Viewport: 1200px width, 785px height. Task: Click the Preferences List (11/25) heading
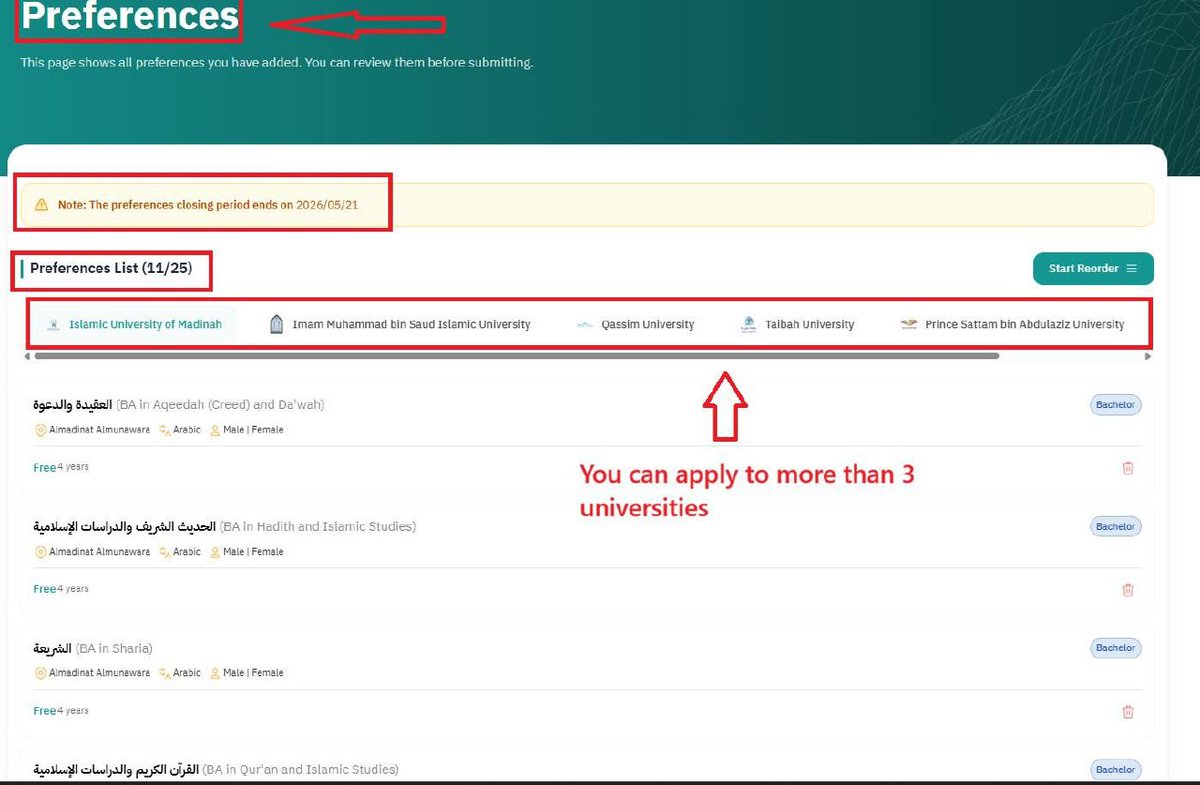[111, 268]
